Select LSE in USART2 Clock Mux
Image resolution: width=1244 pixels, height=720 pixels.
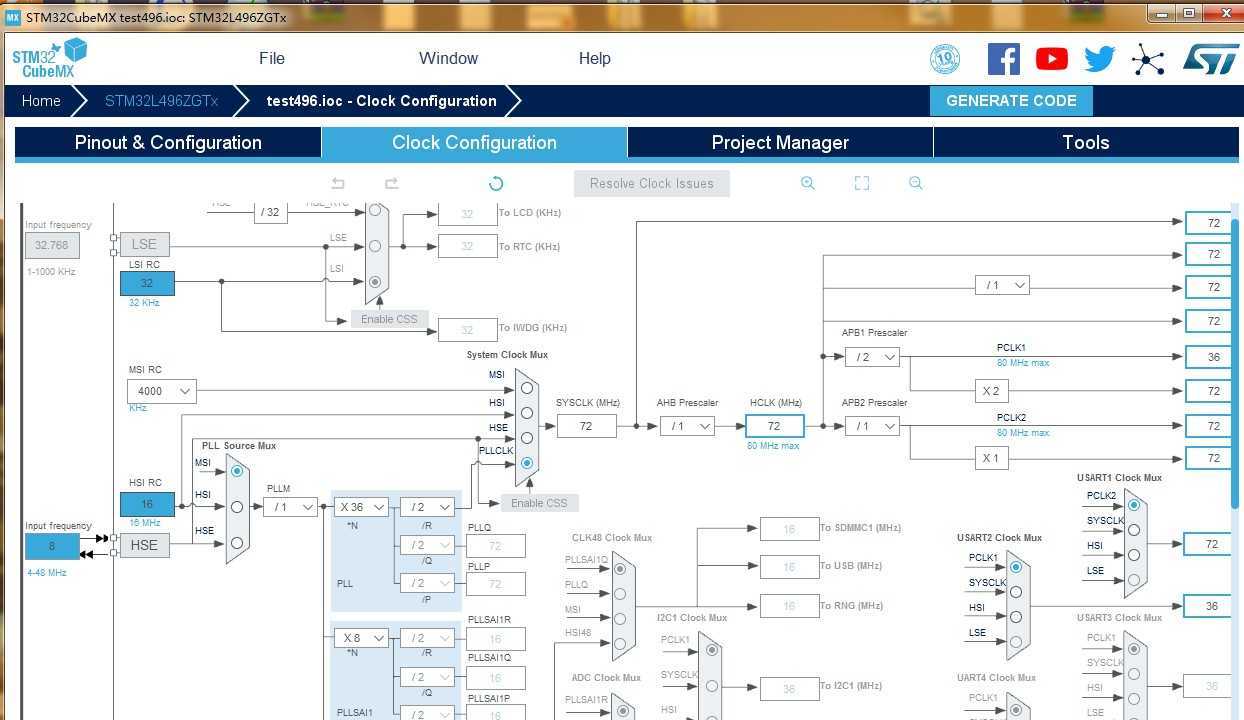(1016, 641)
